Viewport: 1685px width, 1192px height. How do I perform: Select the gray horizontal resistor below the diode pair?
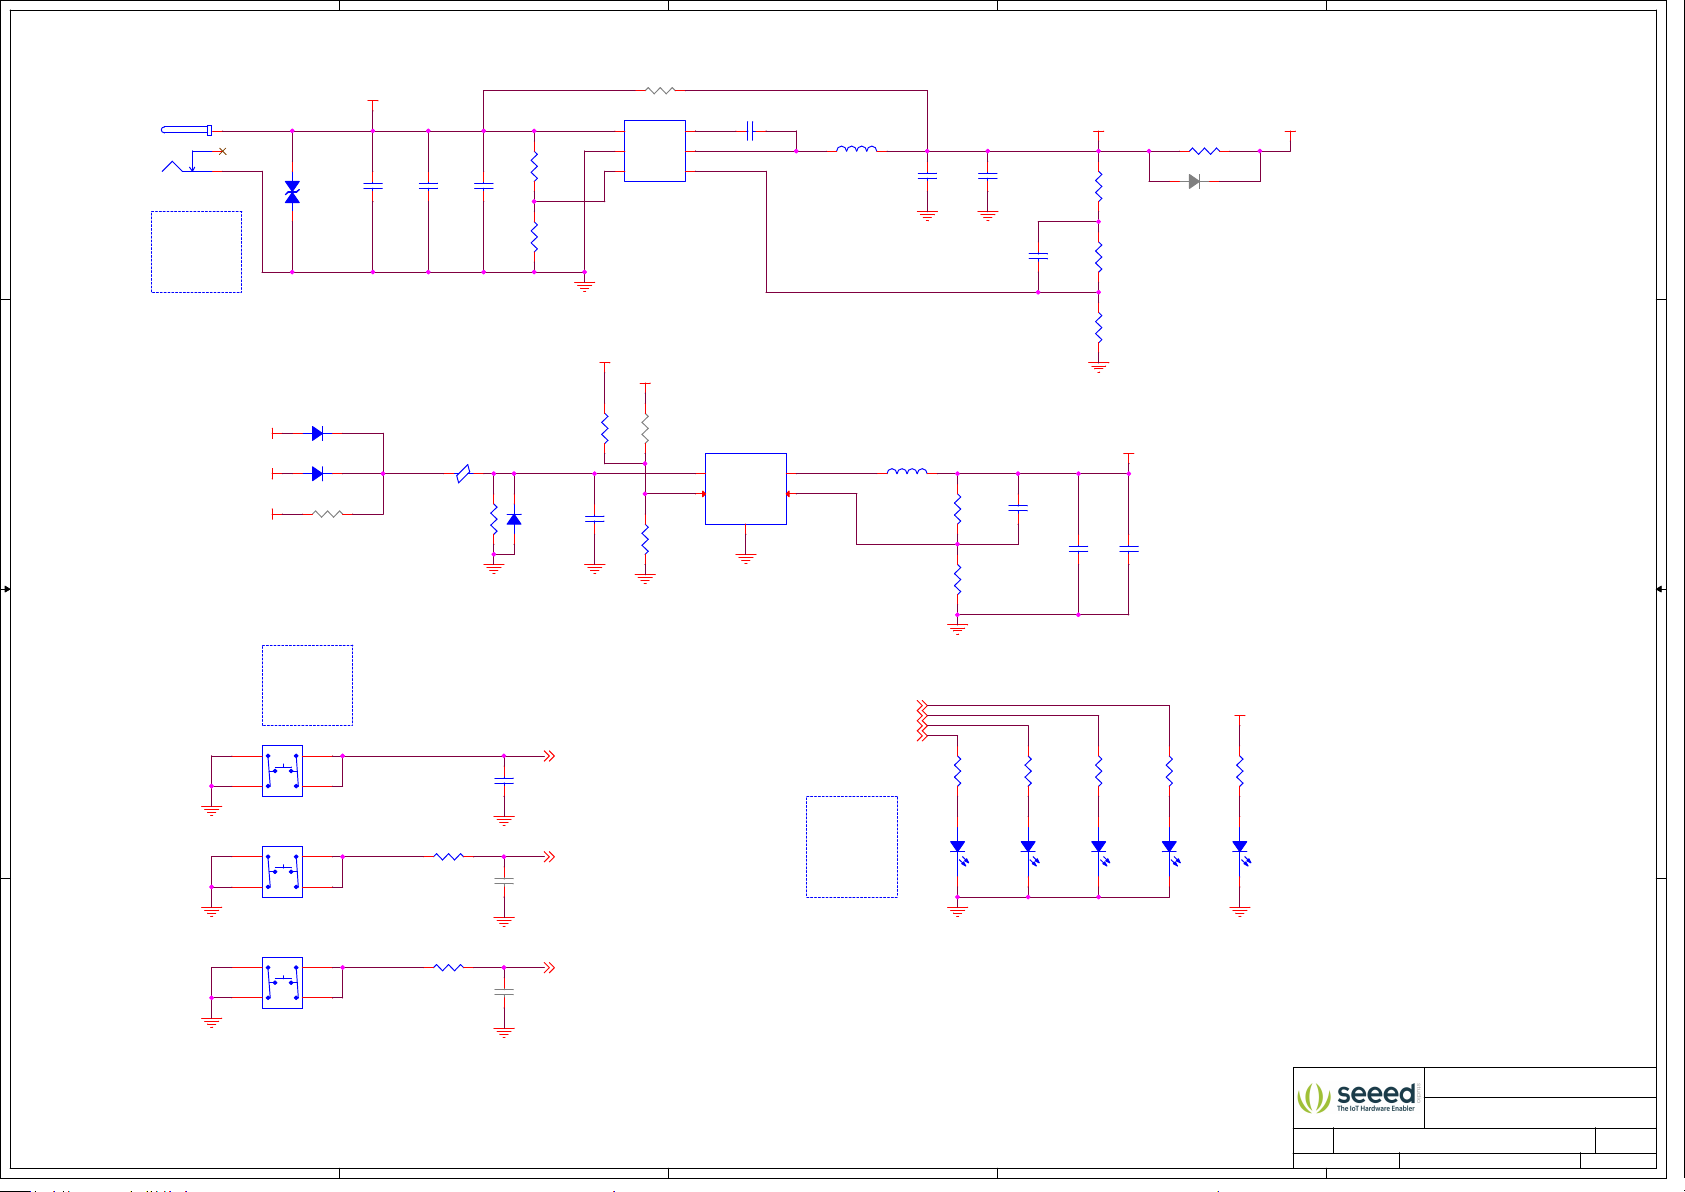point(327,514)
